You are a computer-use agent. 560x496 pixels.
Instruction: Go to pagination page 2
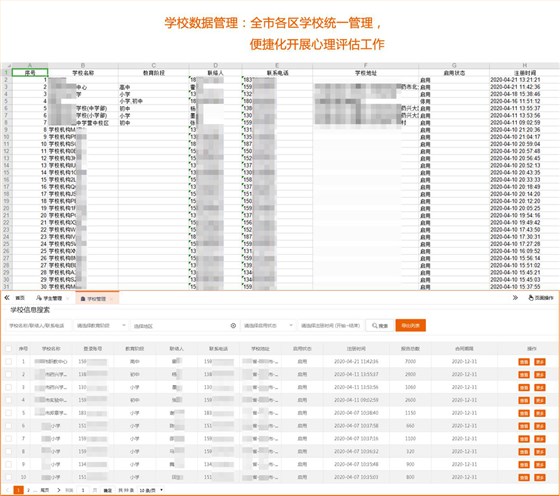tap(29, 490)
